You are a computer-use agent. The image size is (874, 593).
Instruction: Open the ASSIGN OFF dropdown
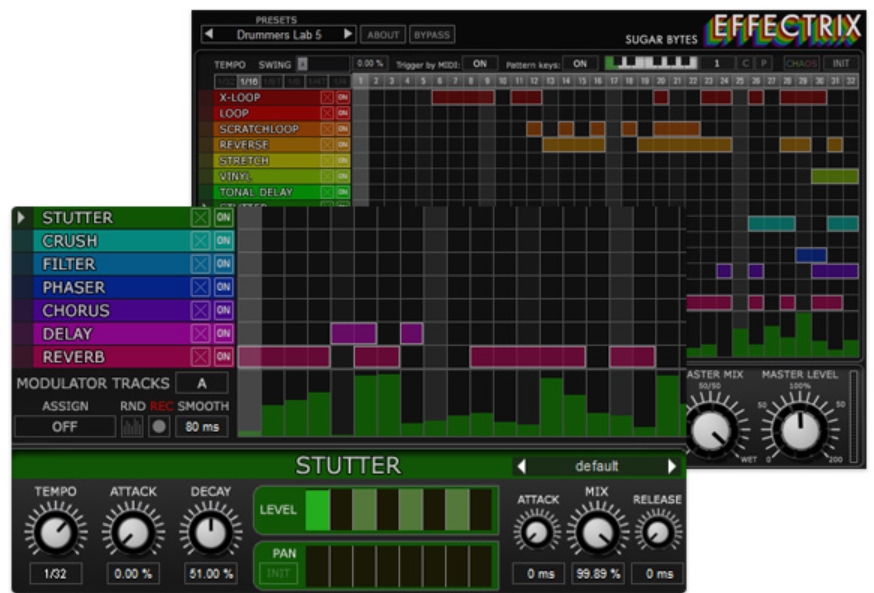65,427
